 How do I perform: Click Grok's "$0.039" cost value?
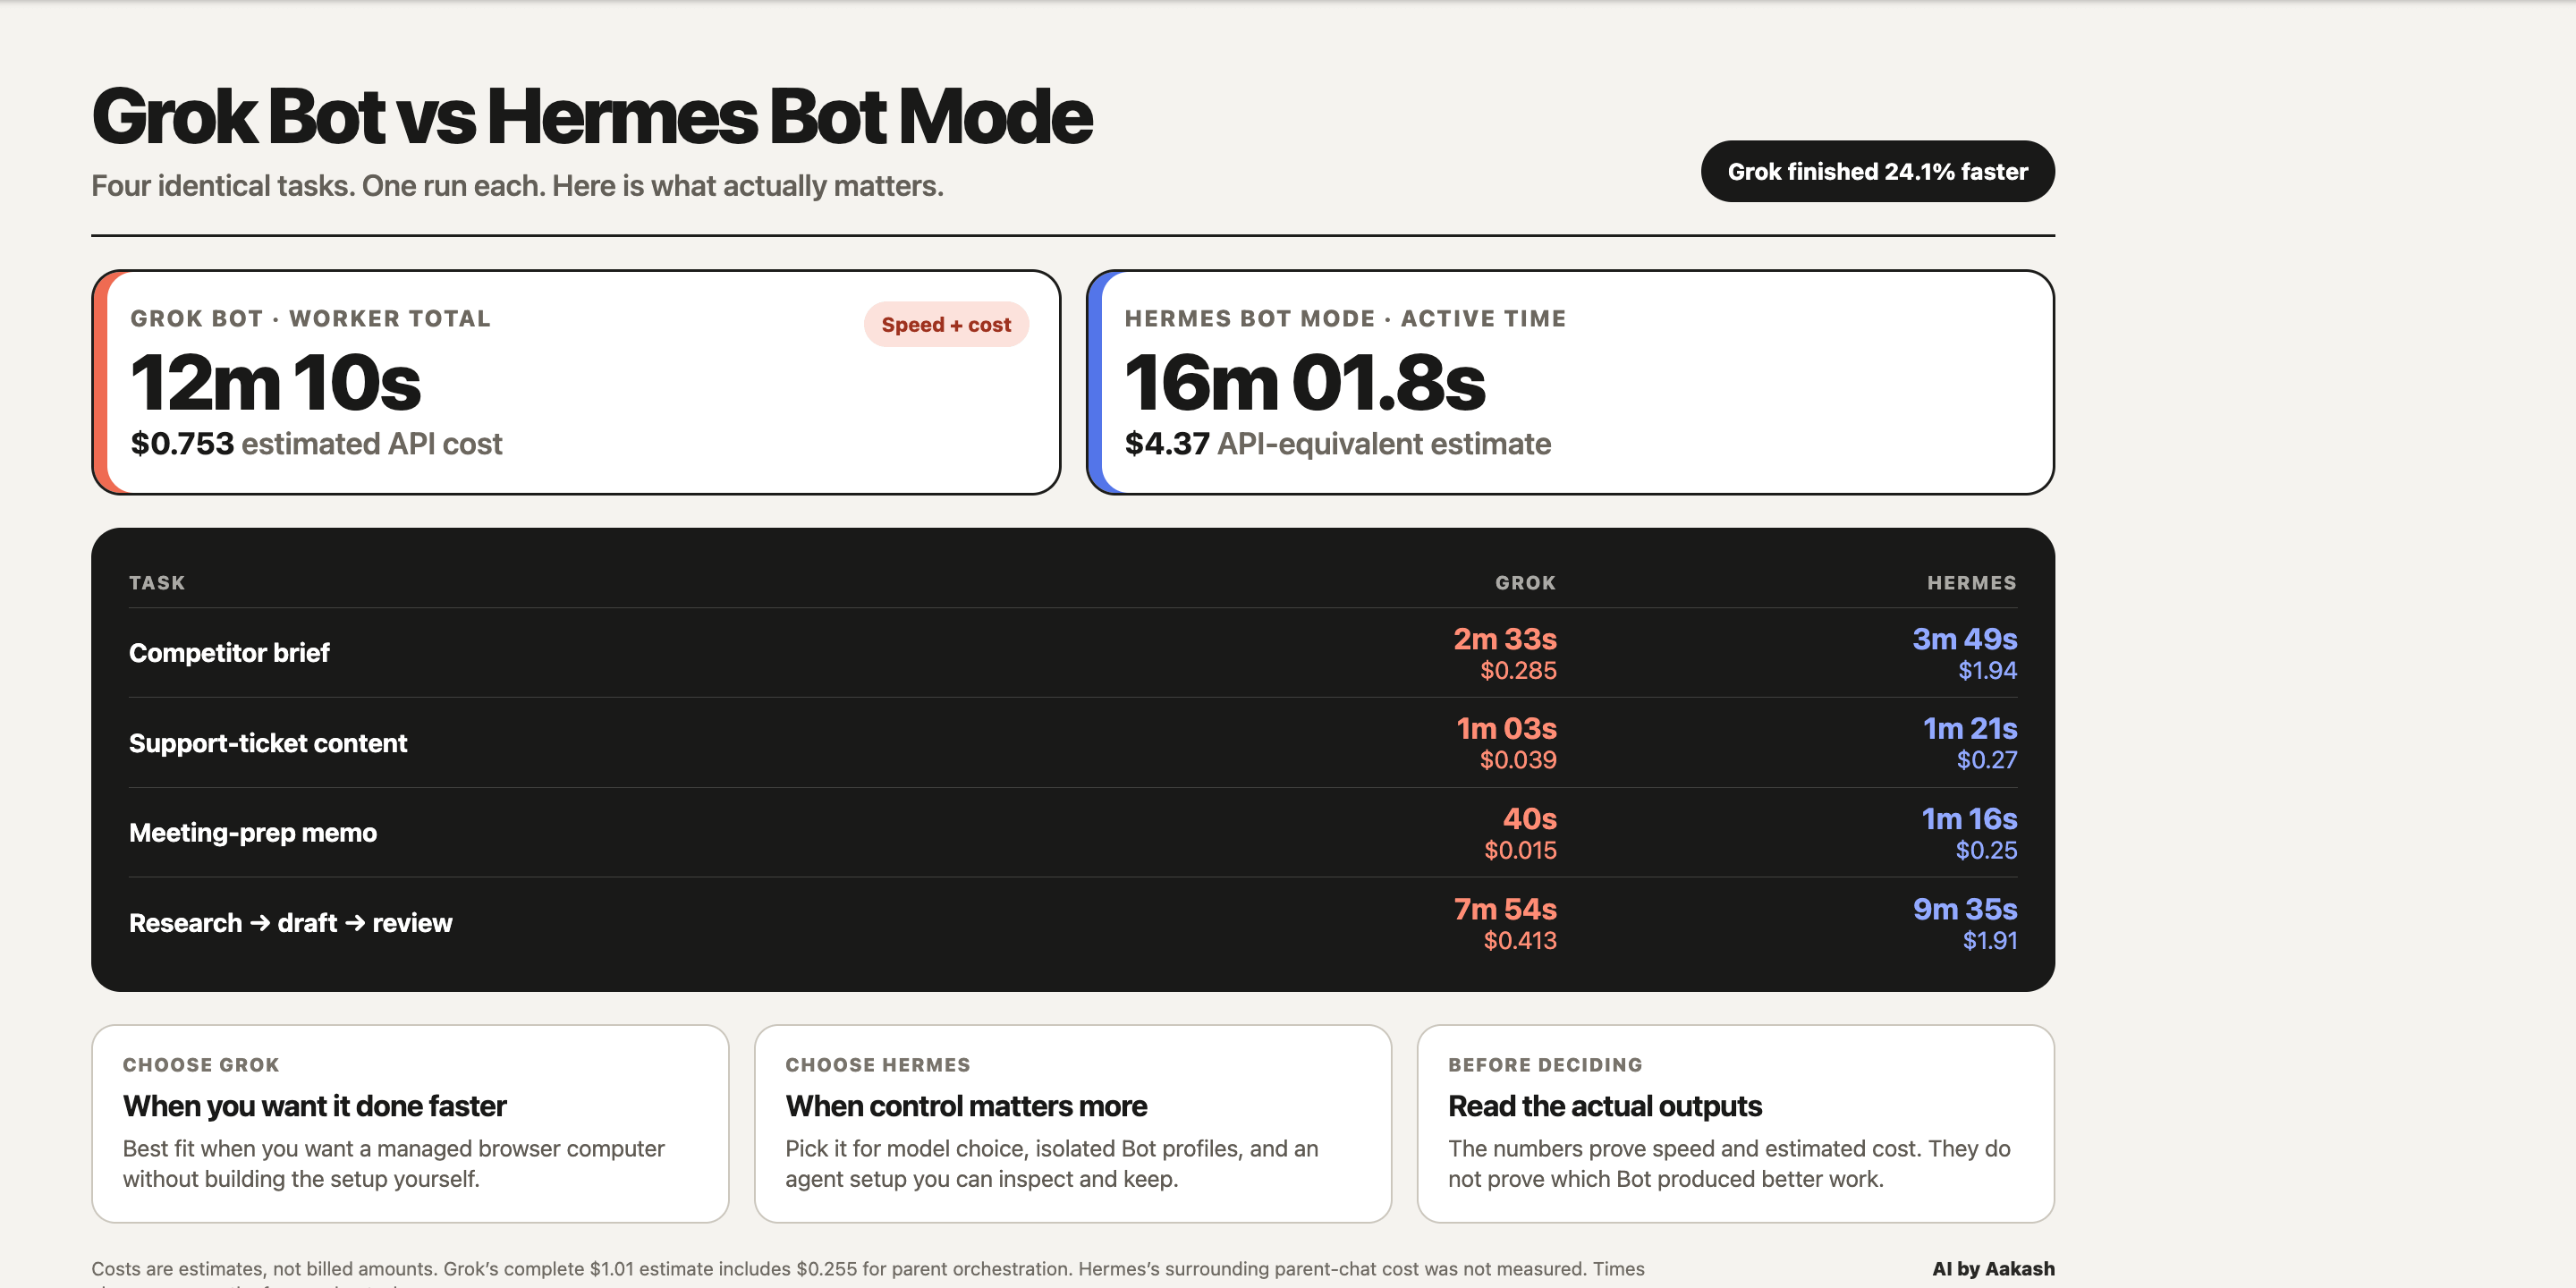(x=1518, y=760)
